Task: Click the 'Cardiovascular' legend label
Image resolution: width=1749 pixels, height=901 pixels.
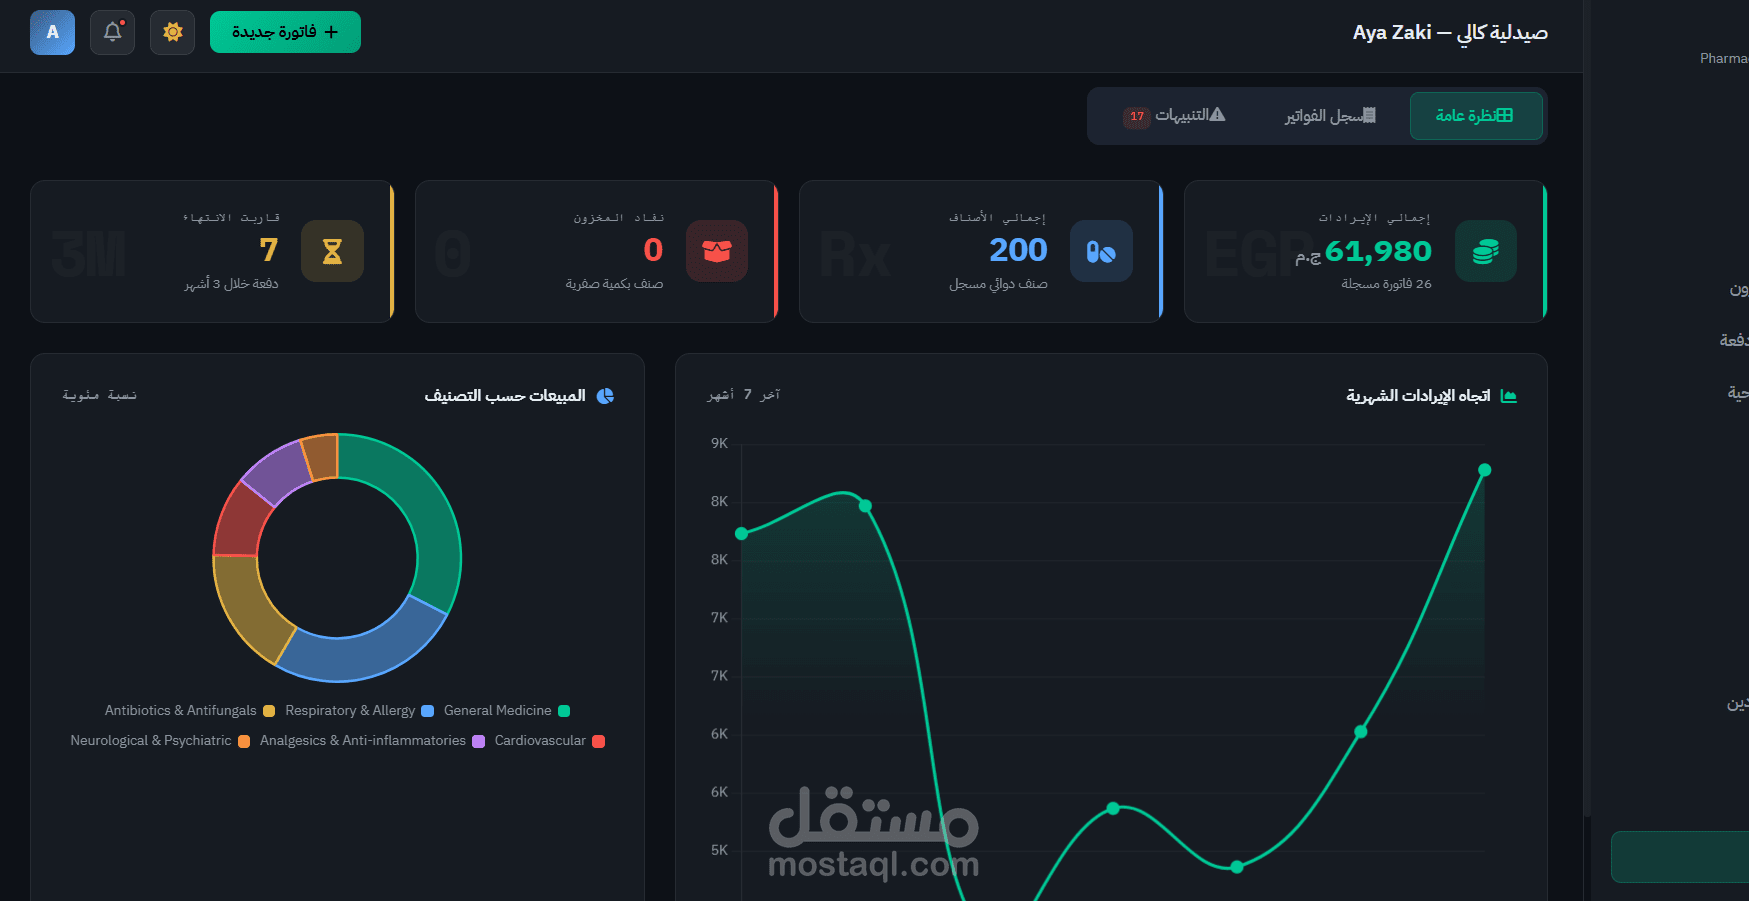Action: point(540,741)
